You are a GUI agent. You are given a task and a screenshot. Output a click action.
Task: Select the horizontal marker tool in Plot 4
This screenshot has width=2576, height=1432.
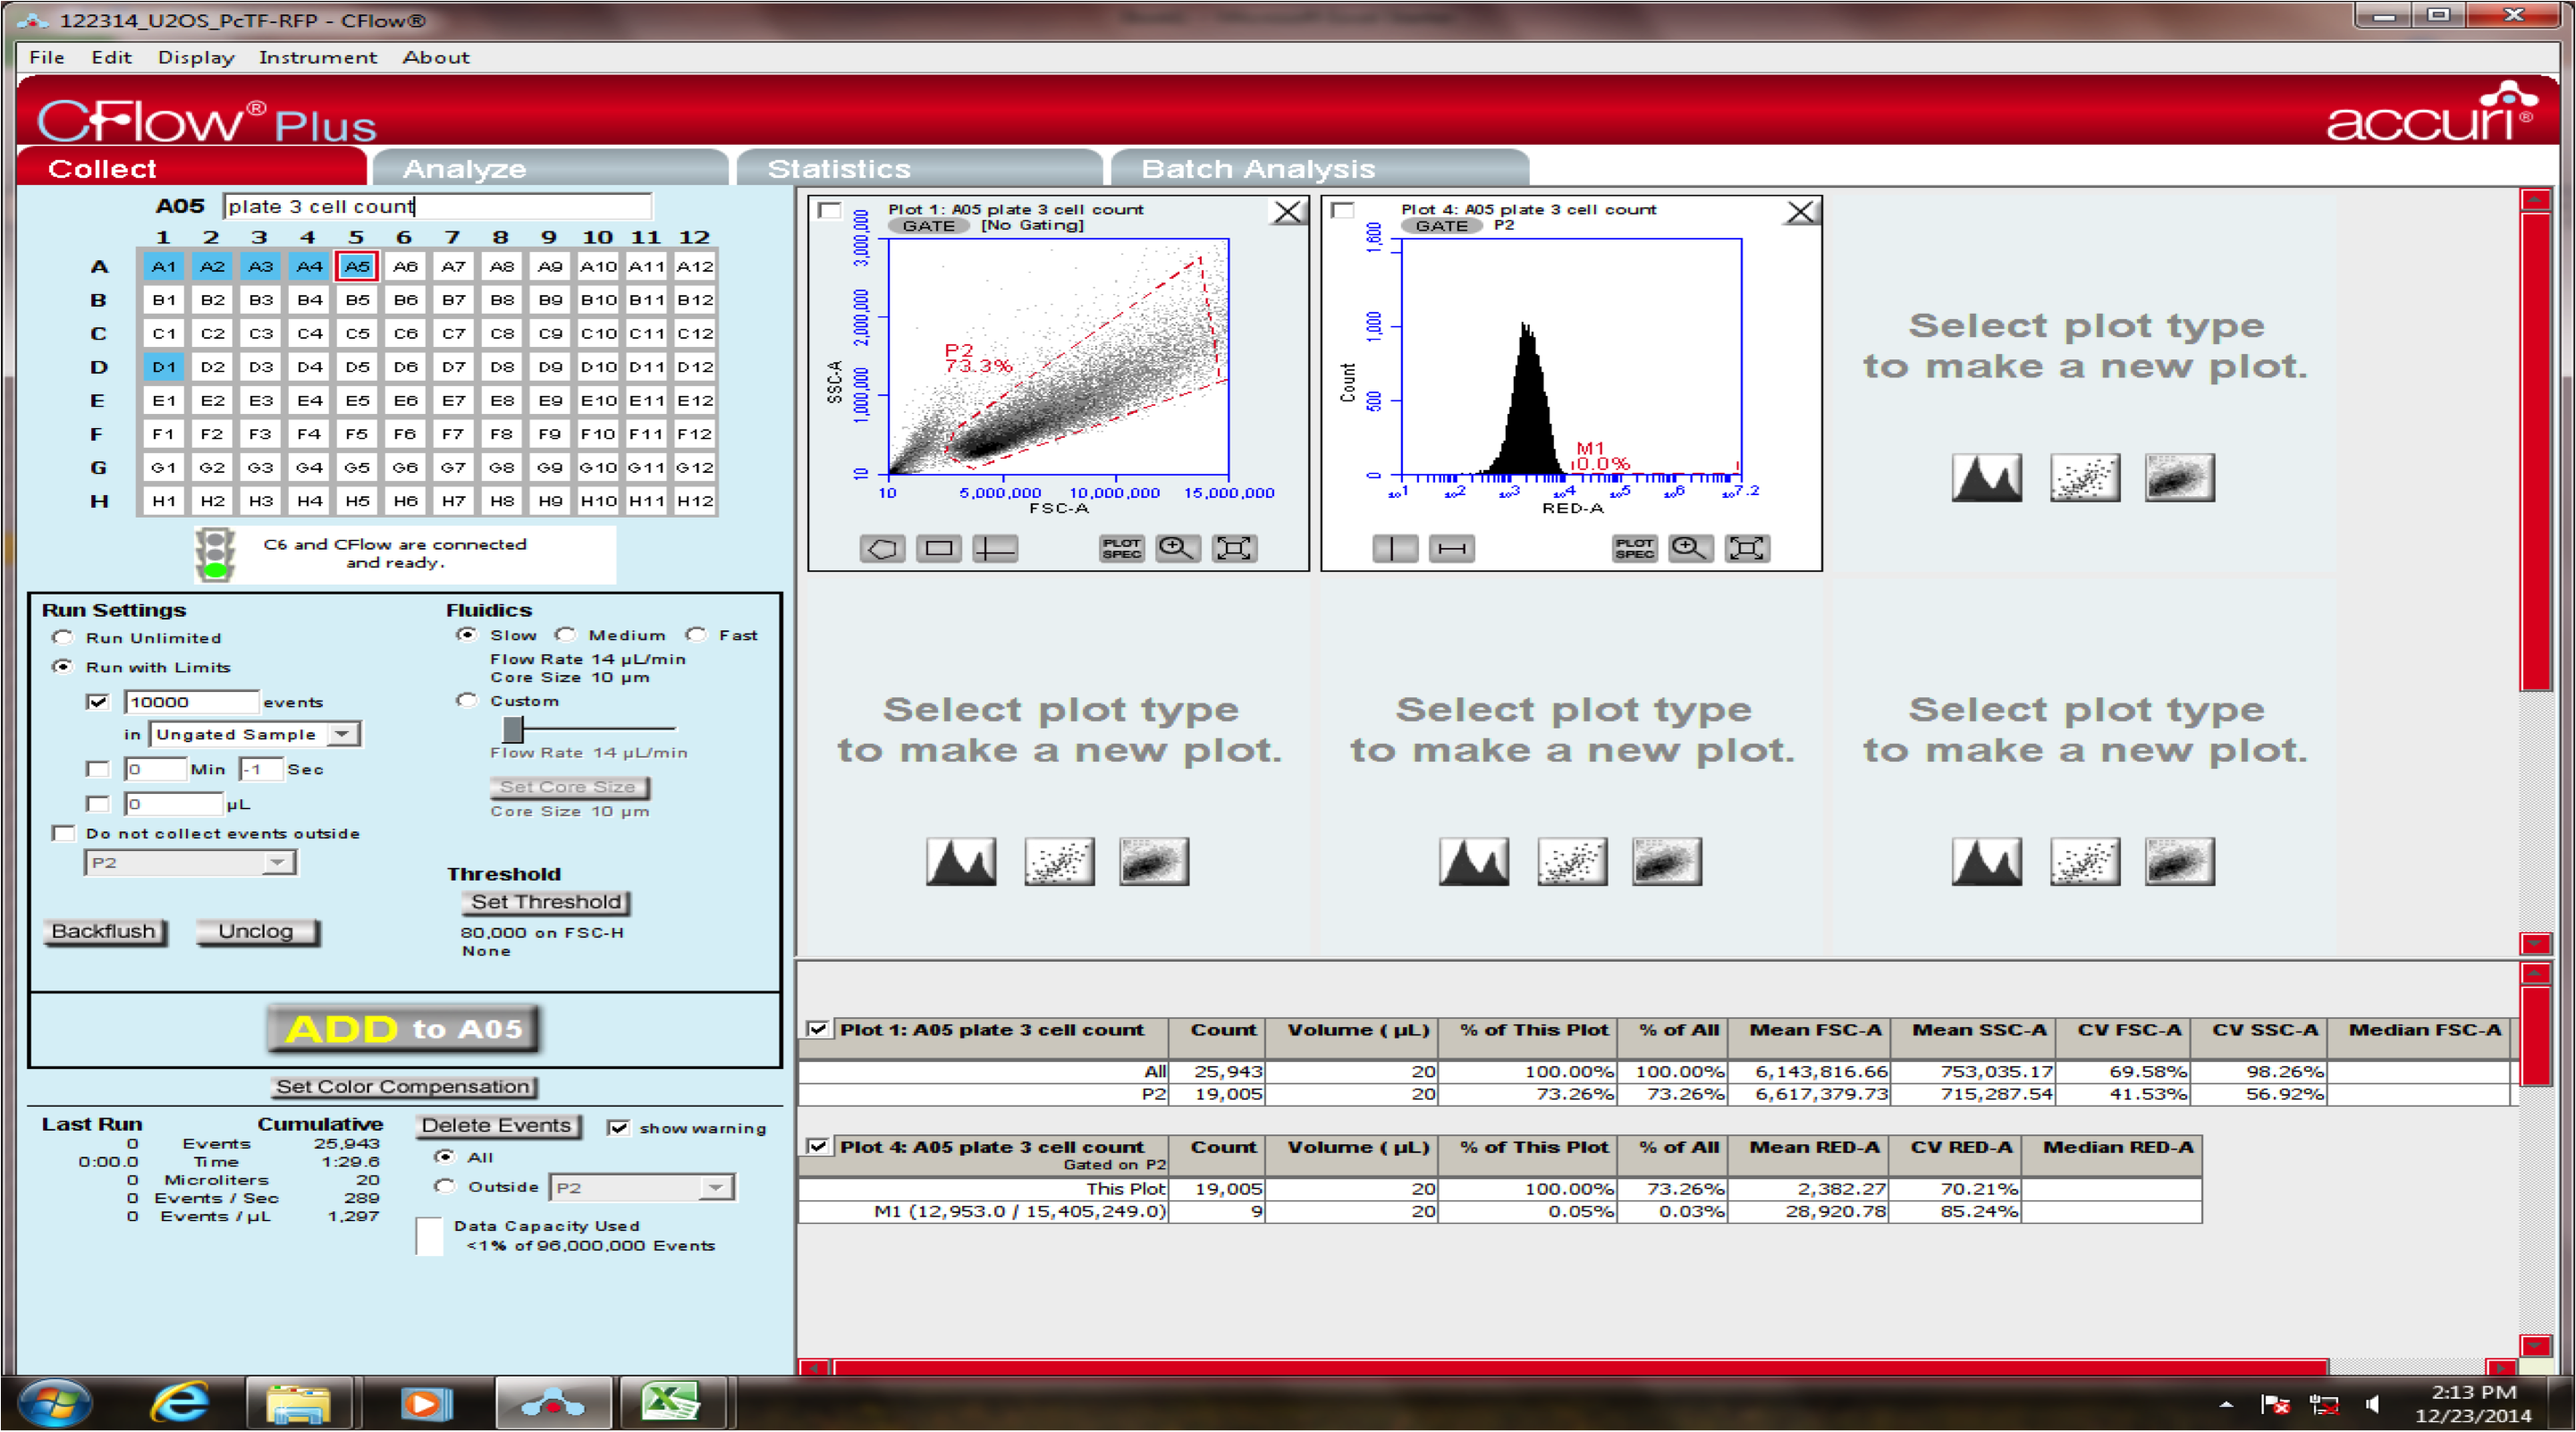pos(1451,548)
